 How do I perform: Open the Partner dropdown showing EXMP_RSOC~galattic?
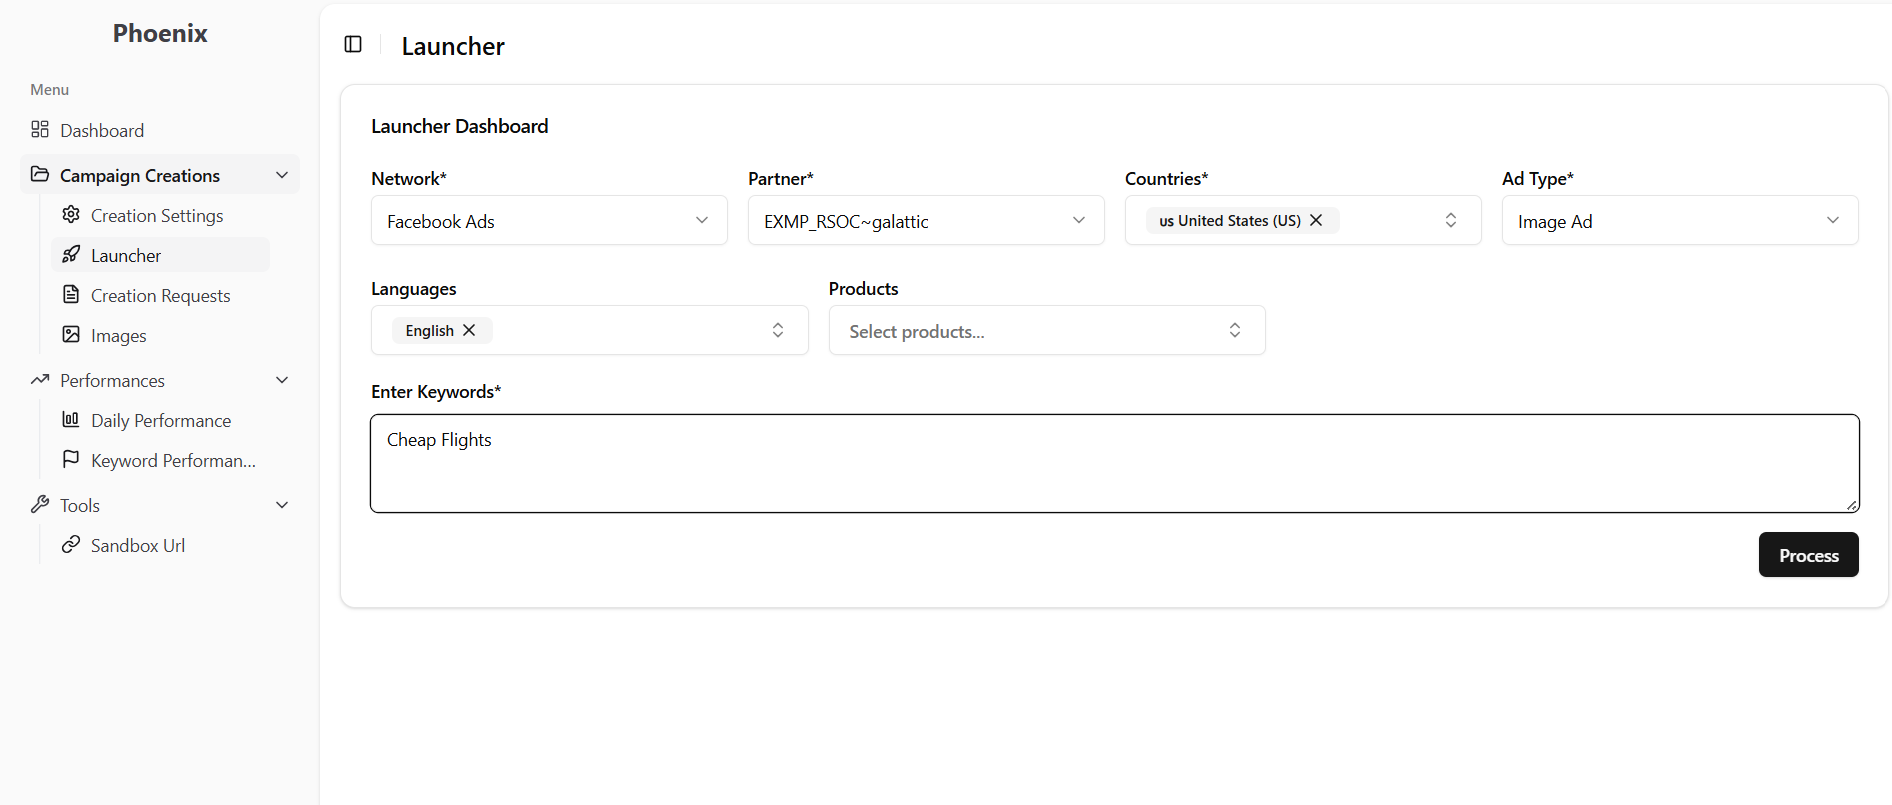[925, 221]
